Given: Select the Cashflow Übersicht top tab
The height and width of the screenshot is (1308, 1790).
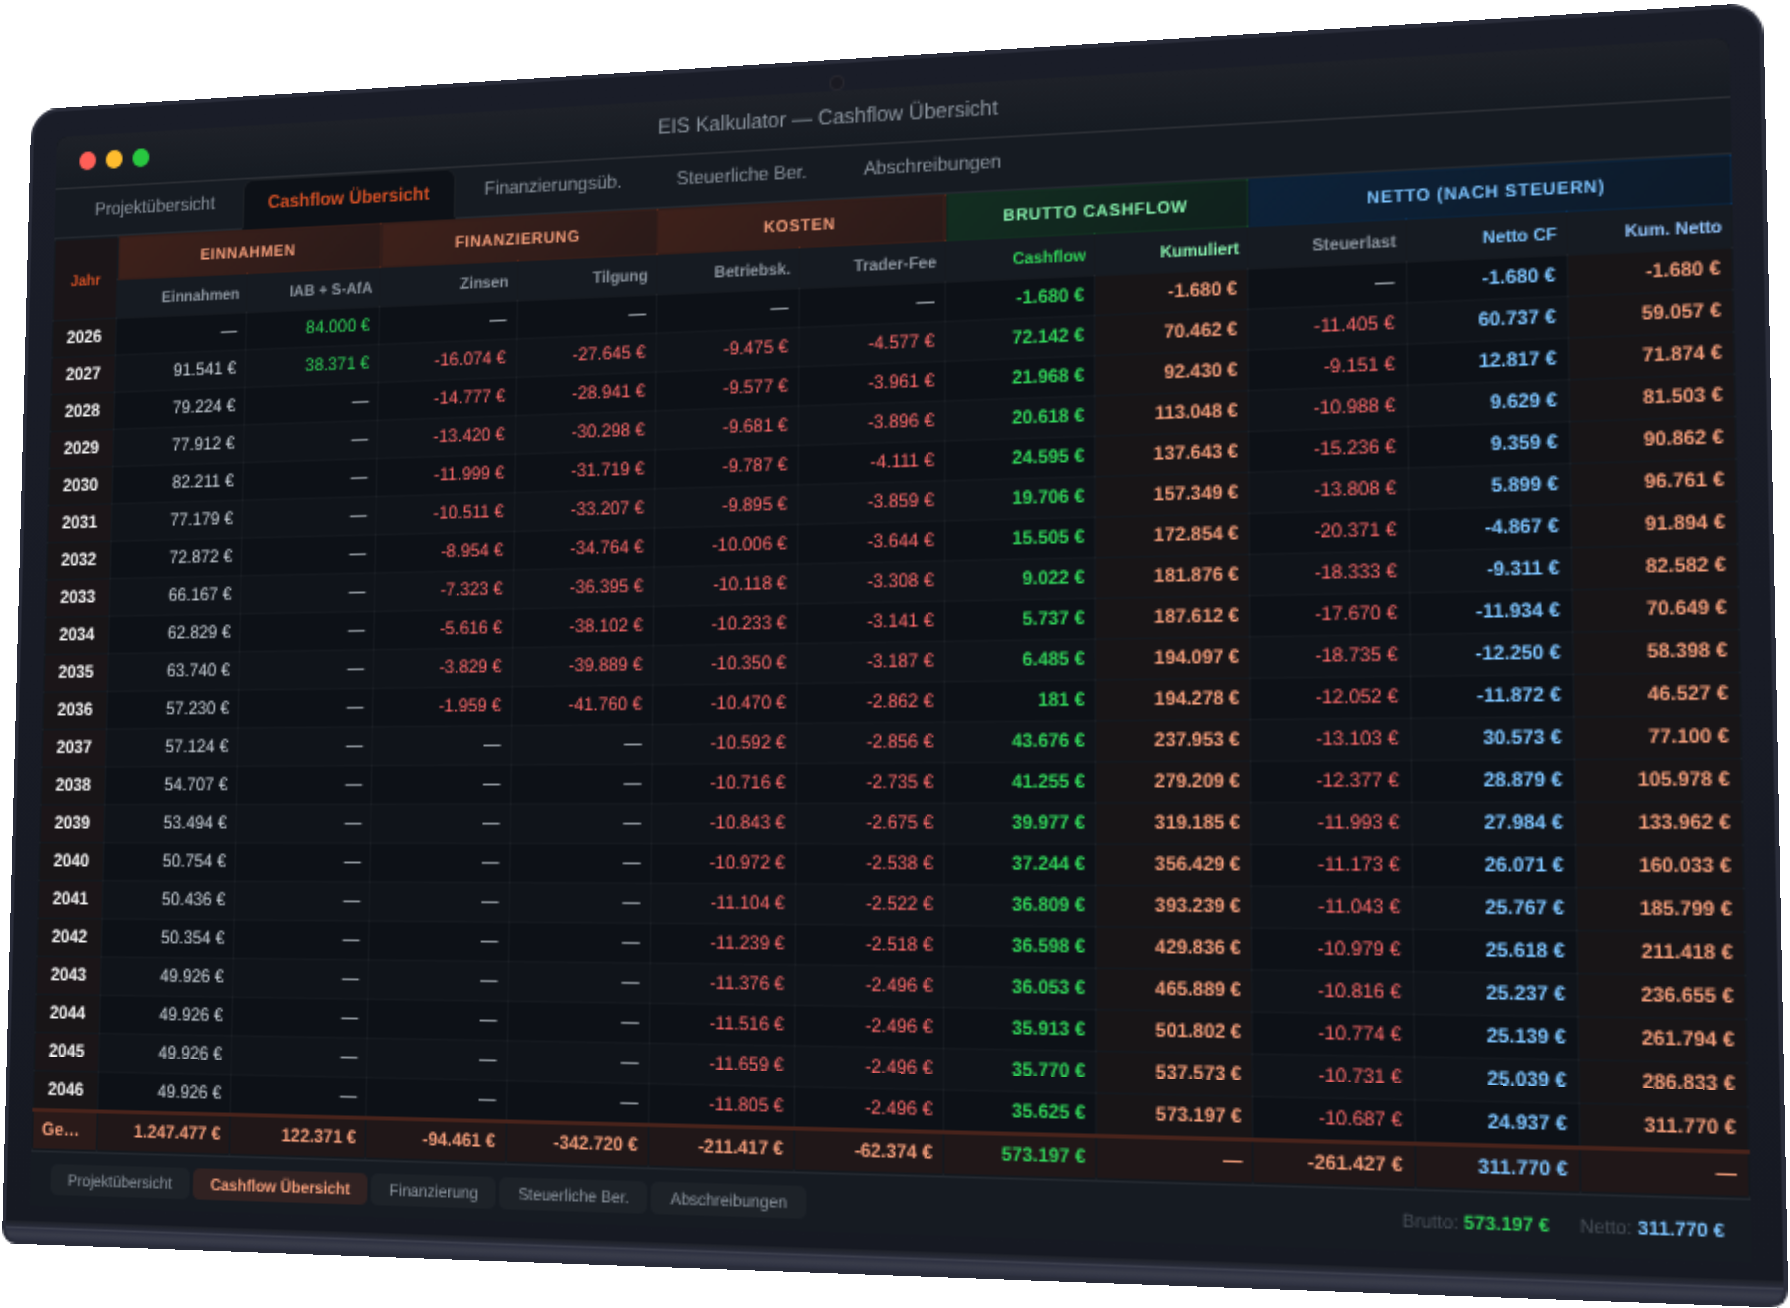Looking at the screenshot, I should coord(348,197).
